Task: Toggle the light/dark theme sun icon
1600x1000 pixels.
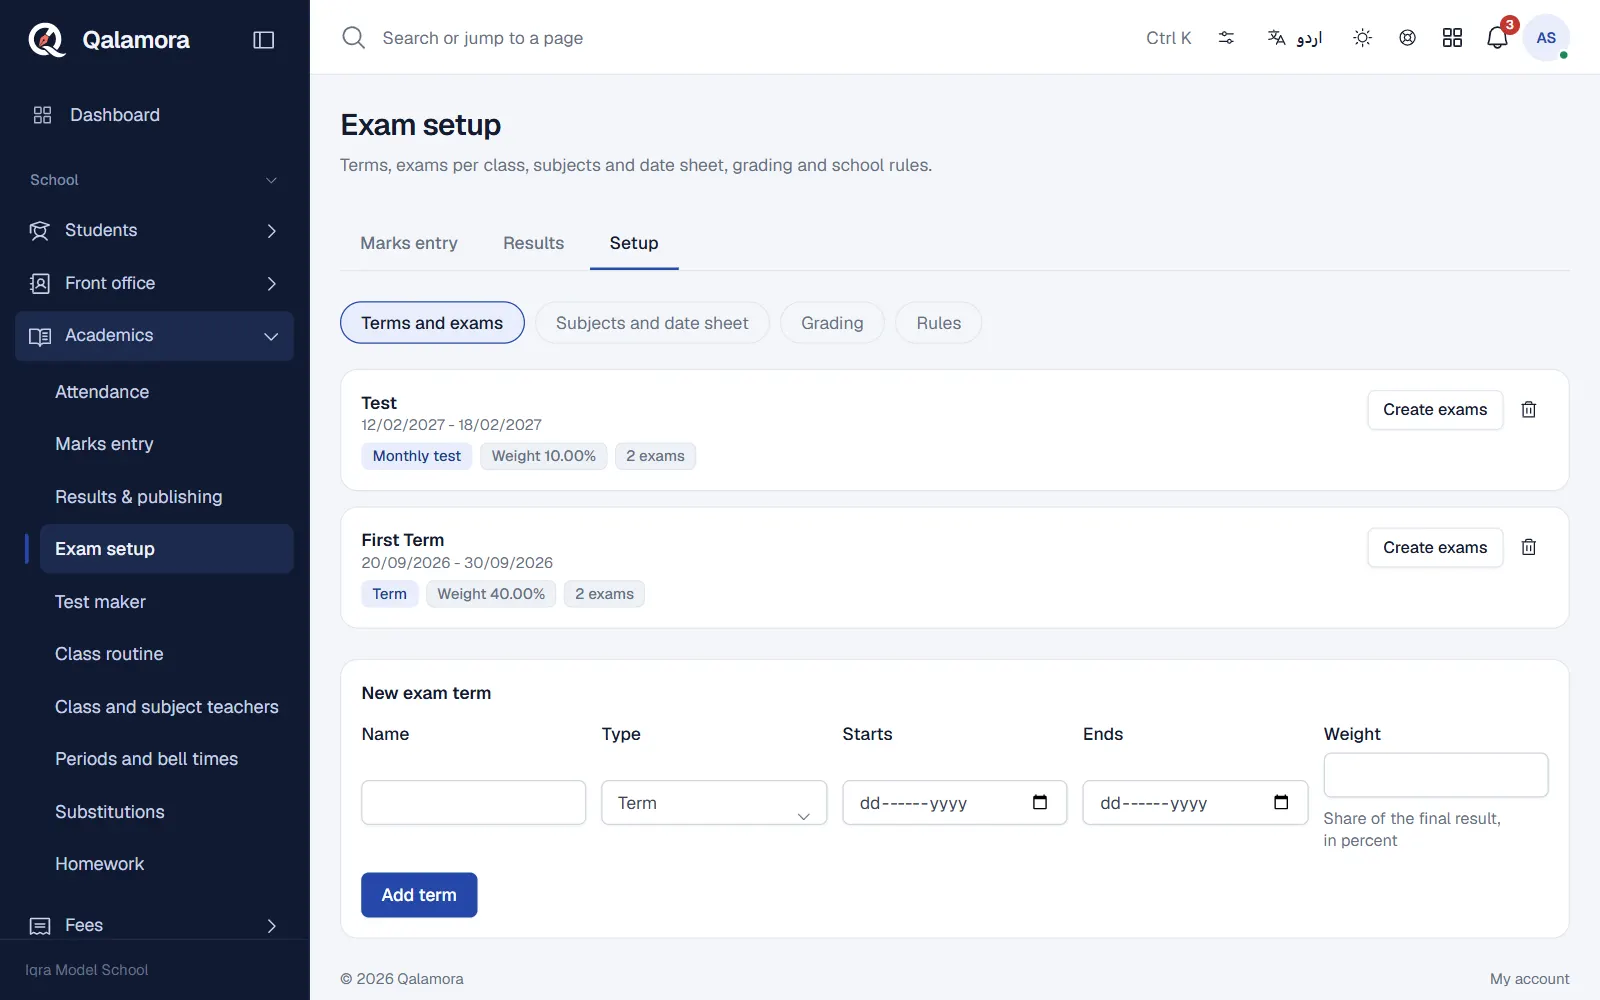Action: (1362, 38)
